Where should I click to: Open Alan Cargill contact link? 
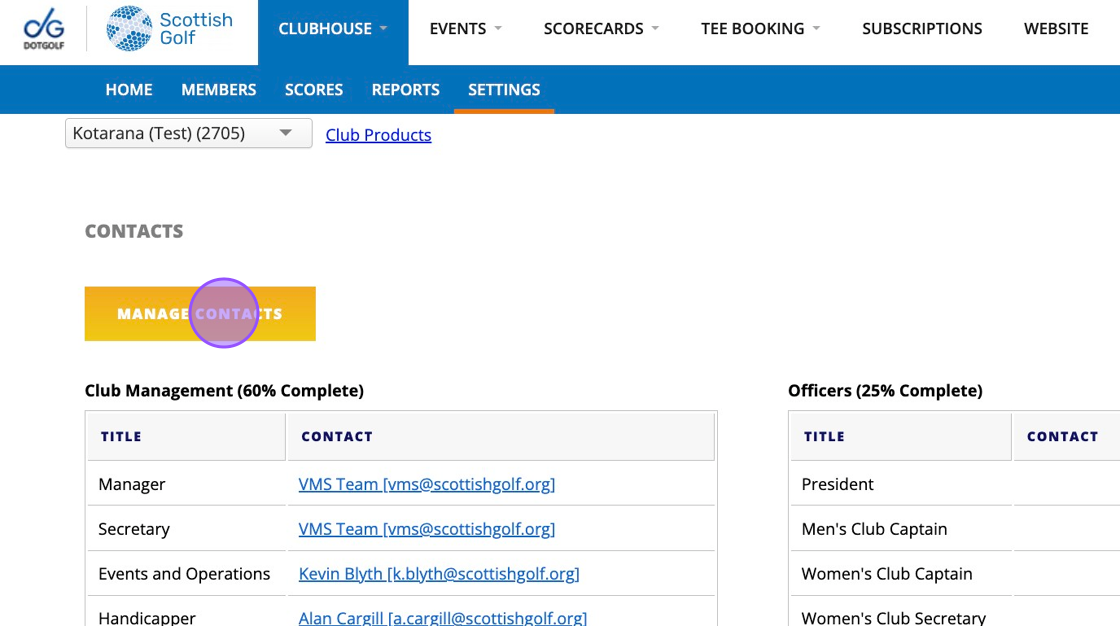pos(443,618)
